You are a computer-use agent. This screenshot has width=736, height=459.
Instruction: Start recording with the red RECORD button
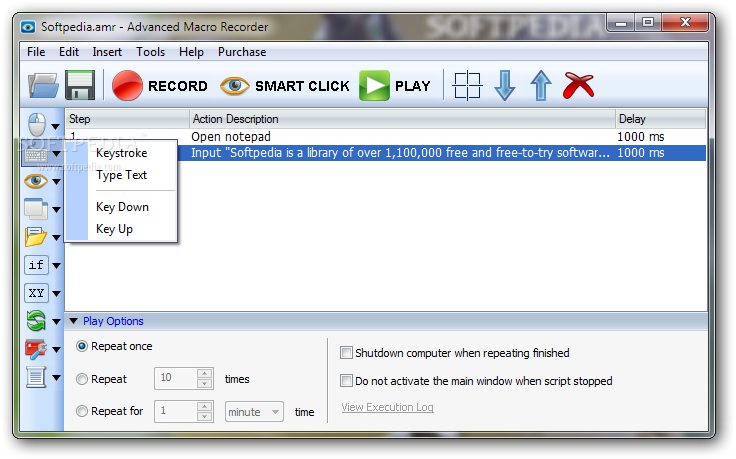pyautogui.click(x=160, y=85)
